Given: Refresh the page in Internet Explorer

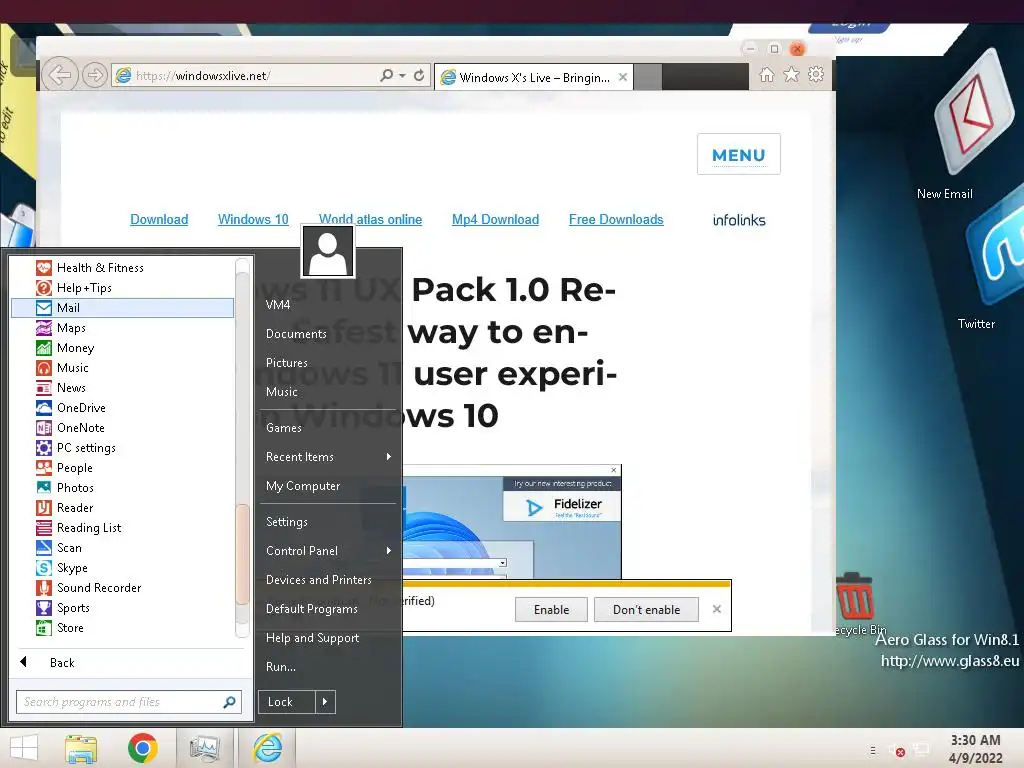Looking at the screenshot, I should tap(419, 75).
